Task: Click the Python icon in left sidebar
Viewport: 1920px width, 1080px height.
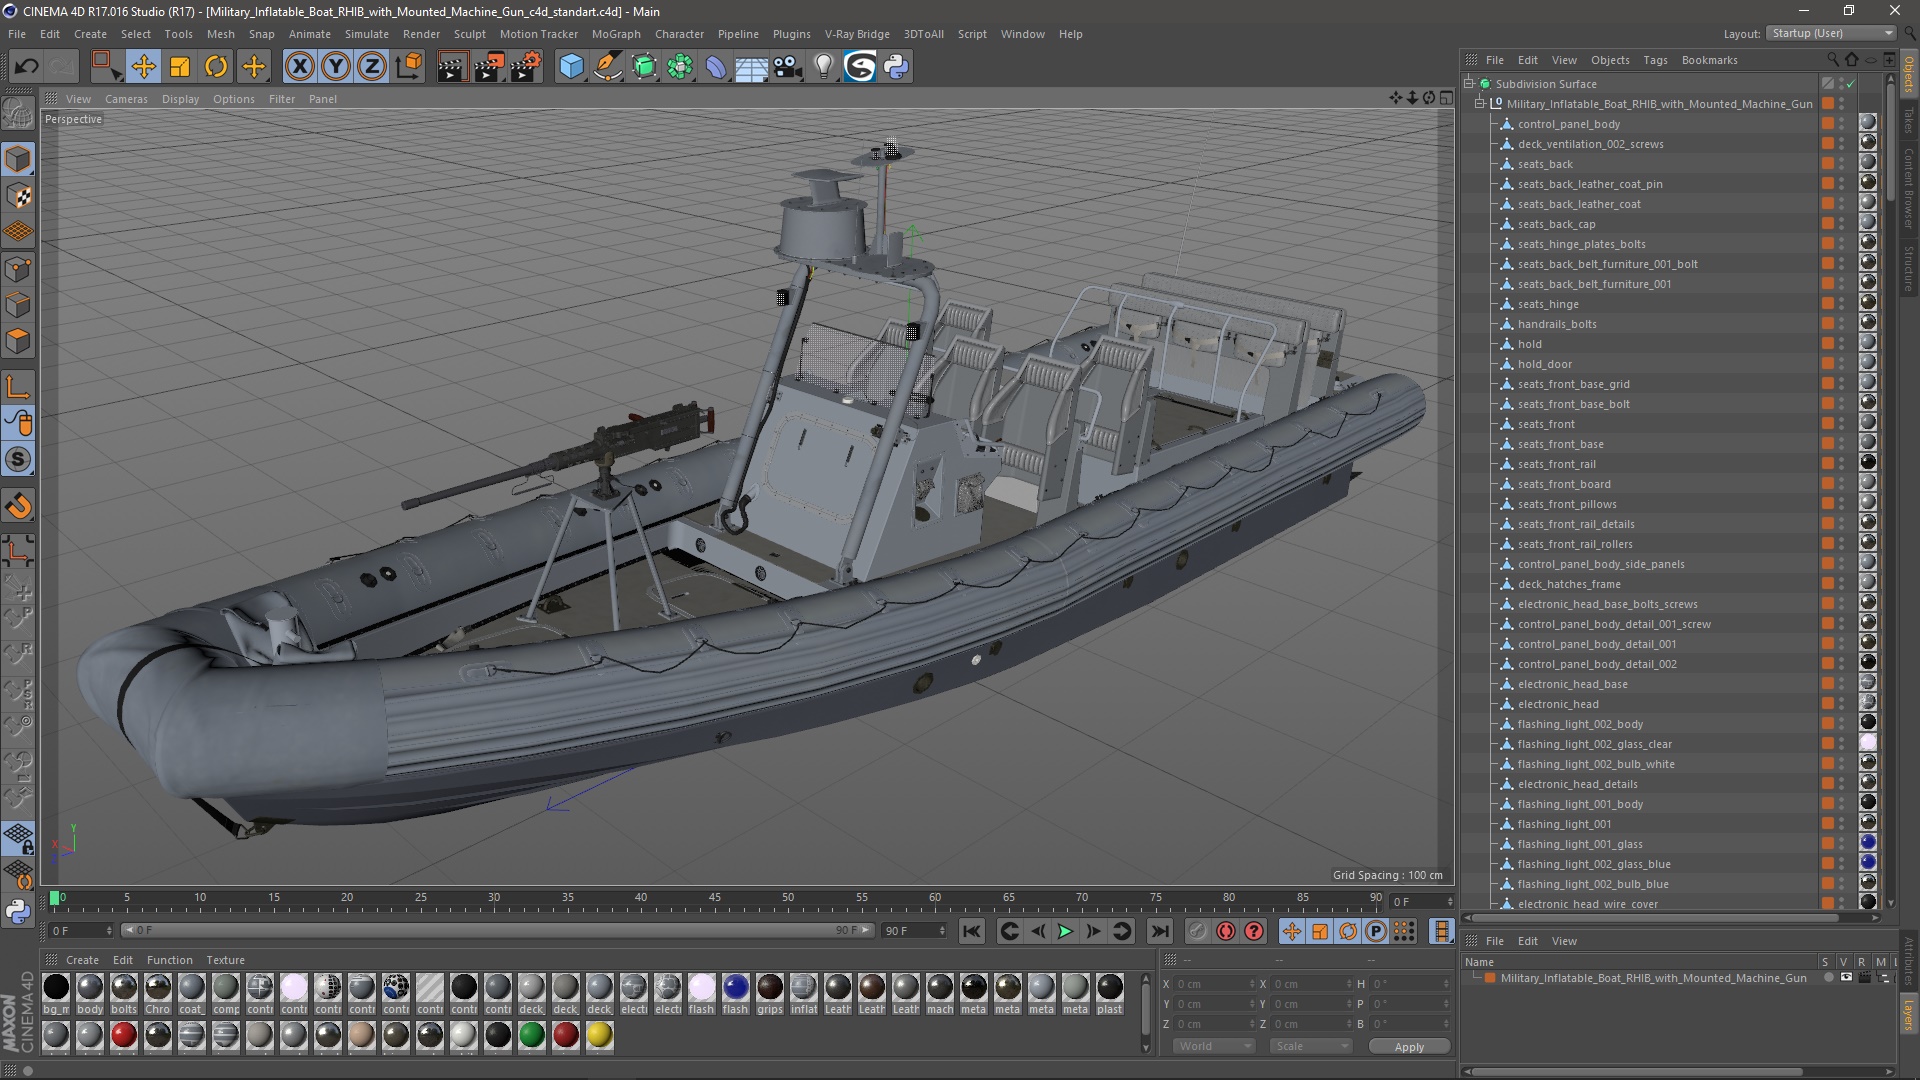Action: tap(18, 911)
